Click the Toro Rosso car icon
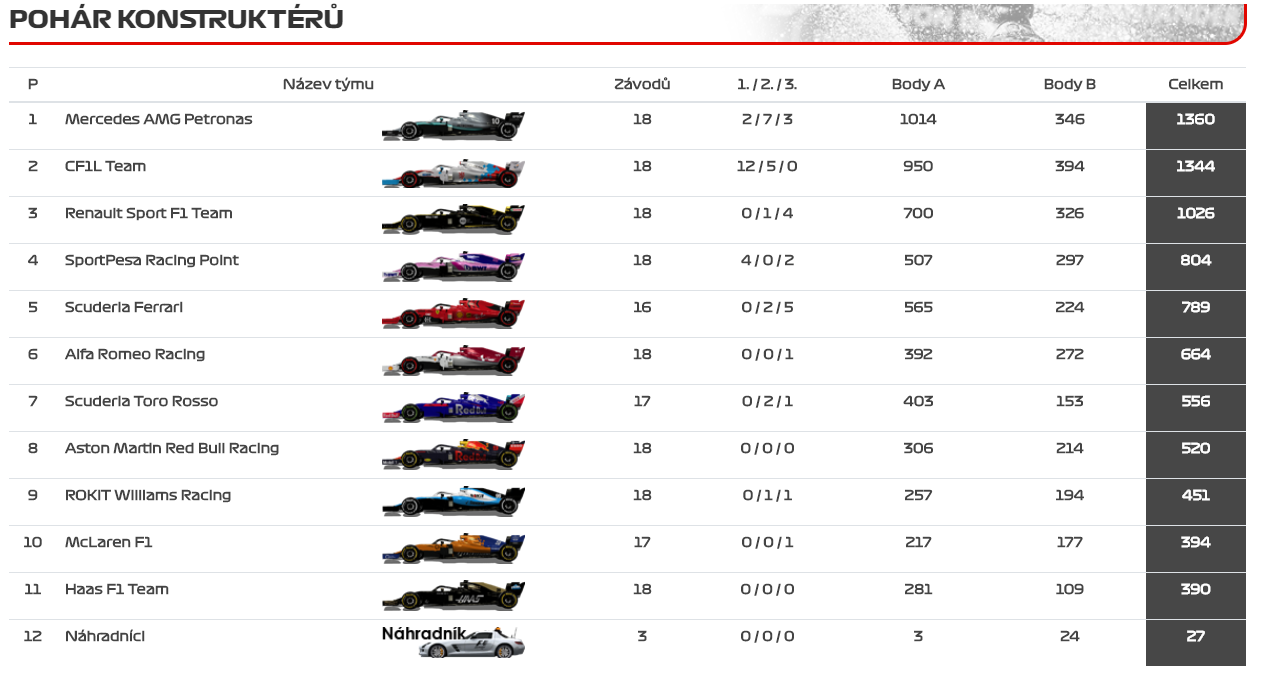Viewport: 1261px width, 676px height. click(453, 407)
